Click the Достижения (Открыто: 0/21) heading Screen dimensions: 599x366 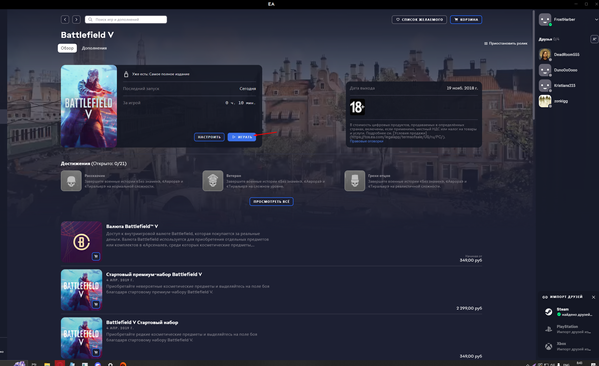pos(94,164)
